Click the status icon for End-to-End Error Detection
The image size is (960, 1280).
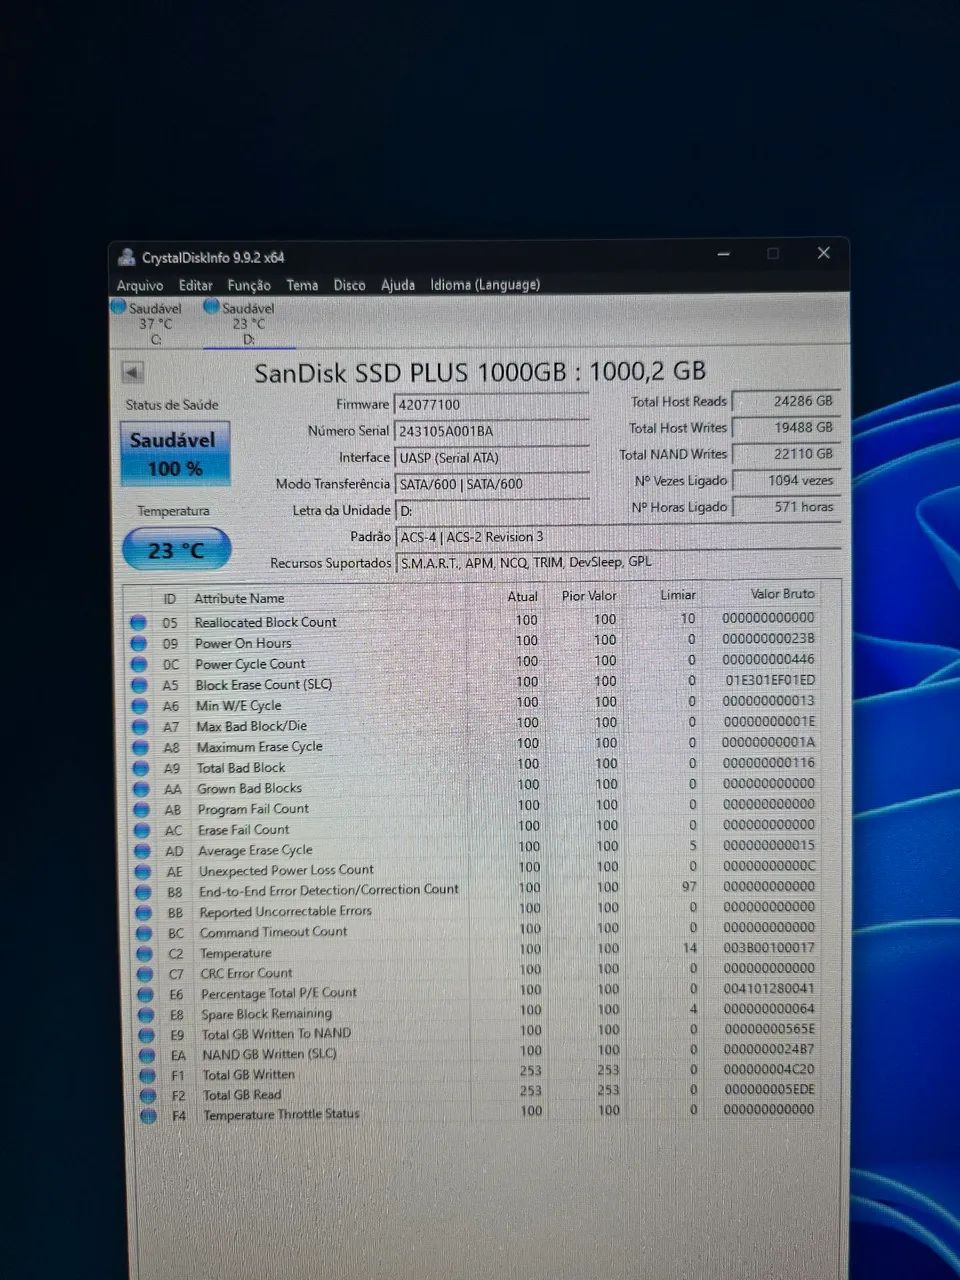pyautogui.click(x=145, y=892)
